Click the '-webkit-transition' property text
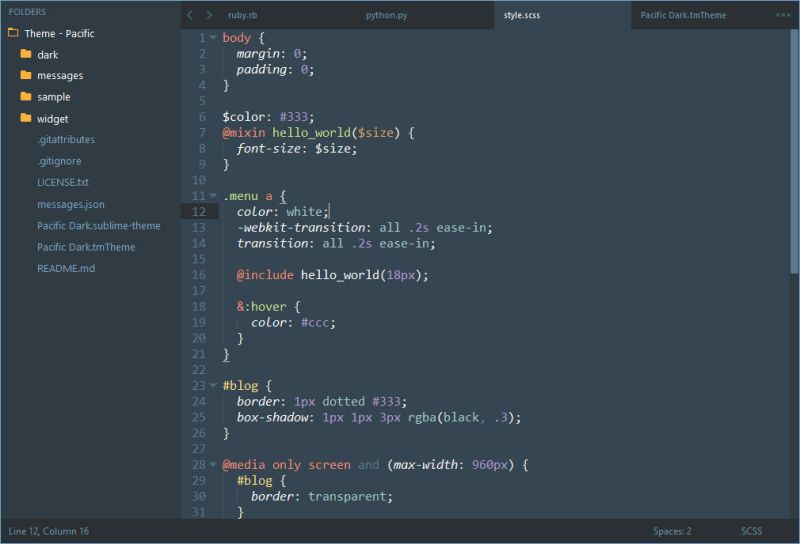Screen dimensions: 800x544 pos(301,227)
